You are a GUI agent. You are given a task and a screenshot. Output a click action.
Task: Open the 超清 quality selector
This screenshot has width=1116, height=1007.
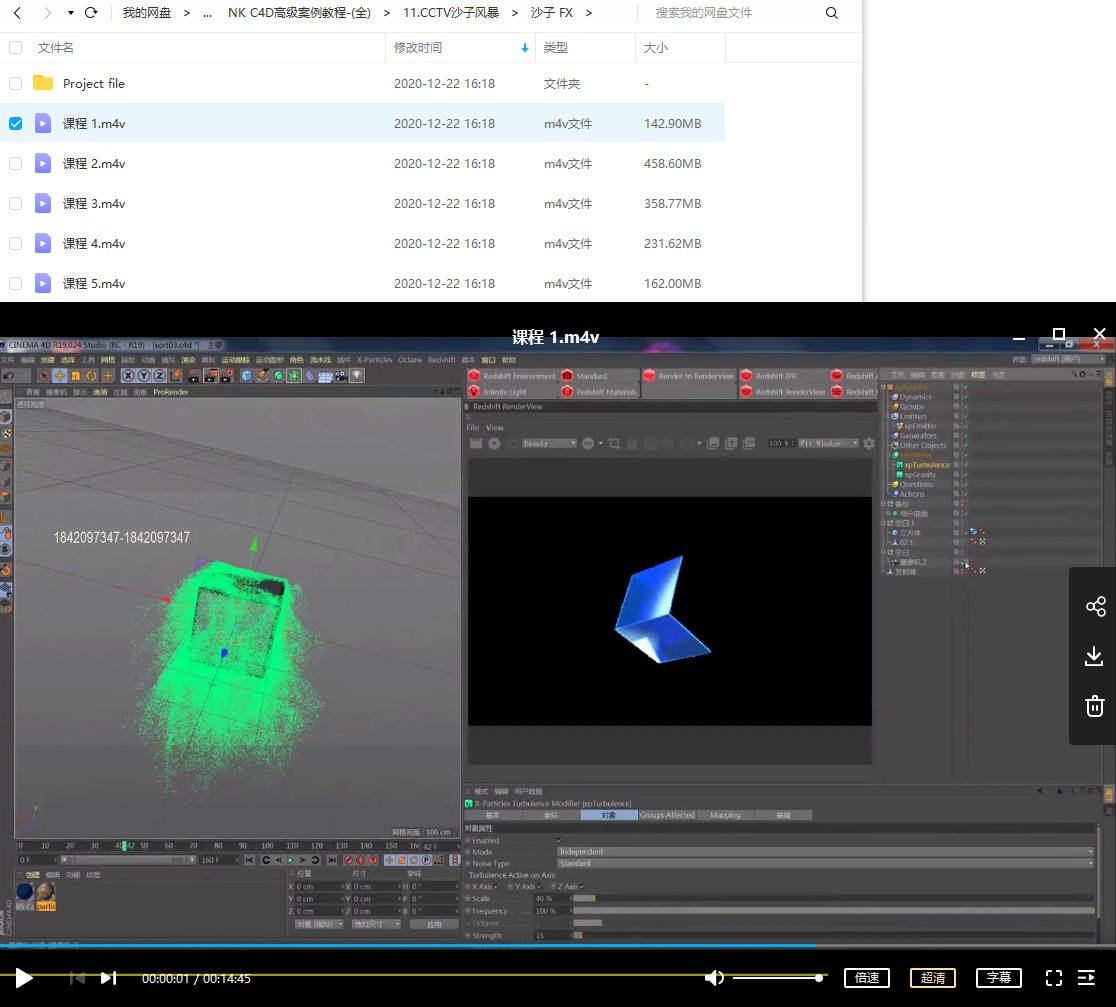coord(932,978)
